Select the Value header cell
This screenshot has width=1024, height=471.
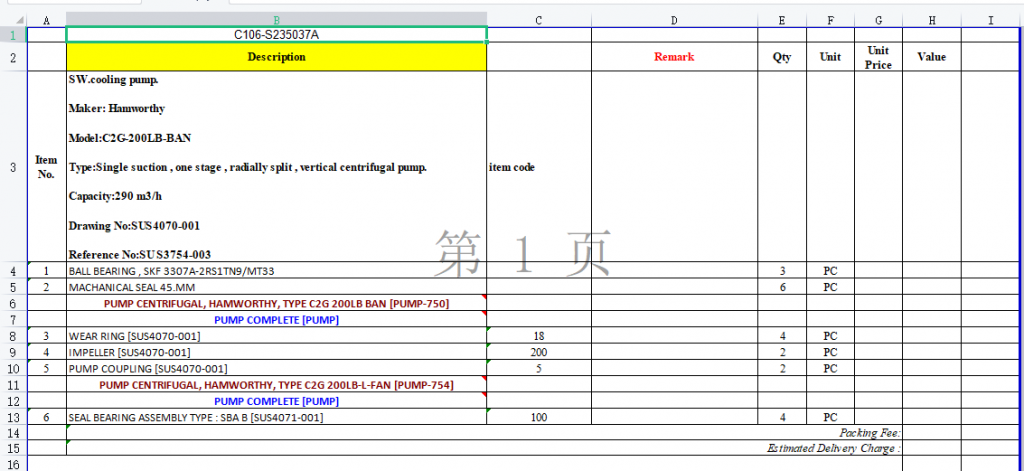pyautogui.click(x=931, y=57)
